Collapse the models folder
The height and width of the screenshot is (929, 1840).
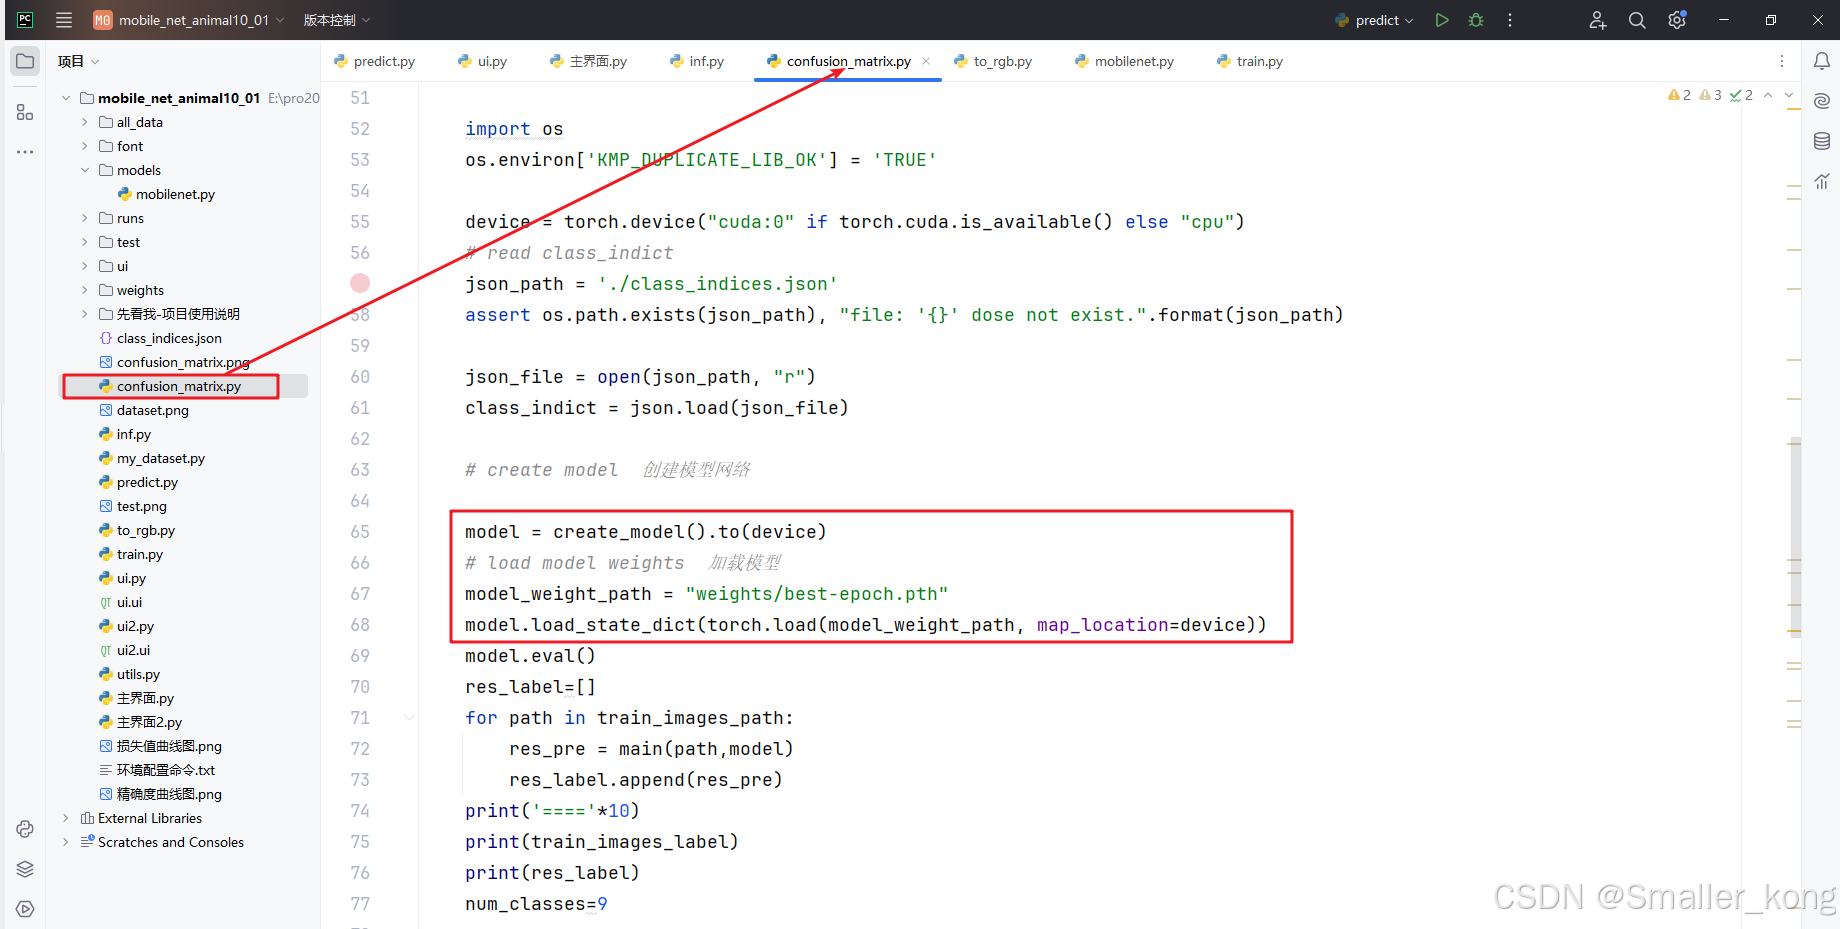(x=85, y=170)
